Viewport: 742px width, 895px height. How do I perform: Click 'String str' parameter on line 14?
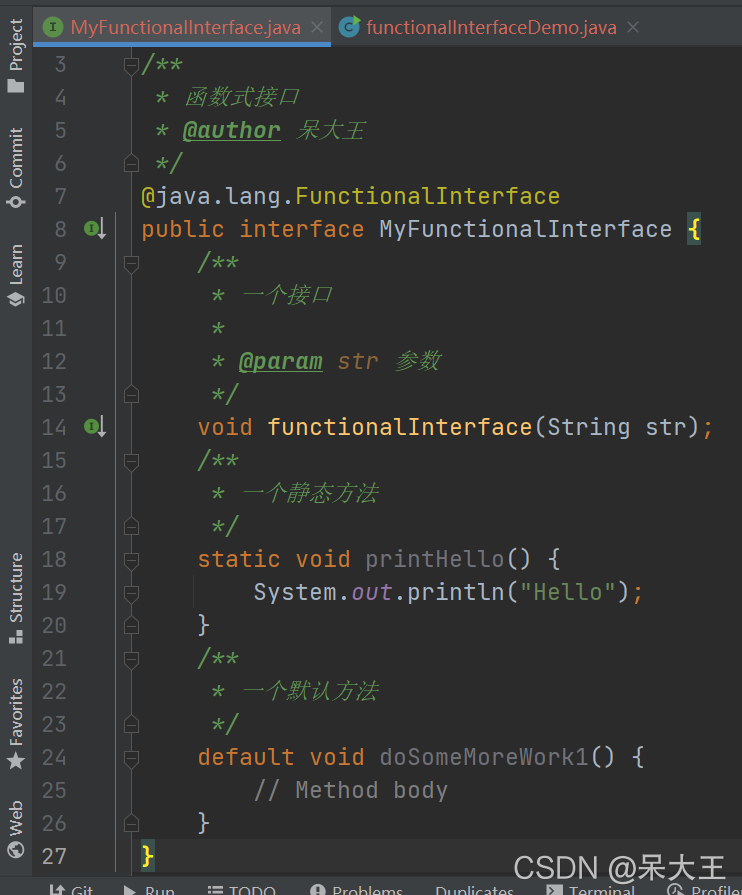(616, 428)
